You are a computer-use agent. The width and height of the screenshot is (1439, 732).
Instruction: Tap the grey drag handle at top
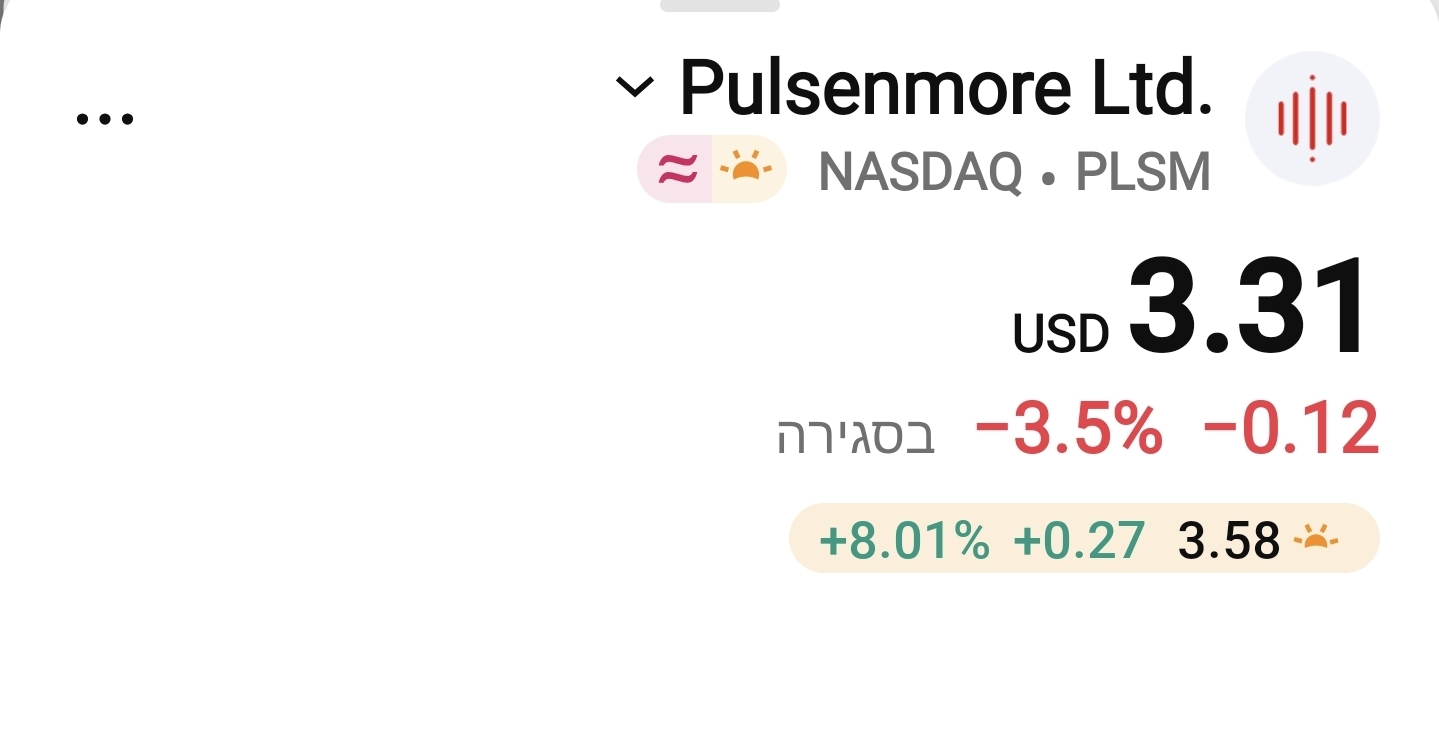click(x=720, y=5)
